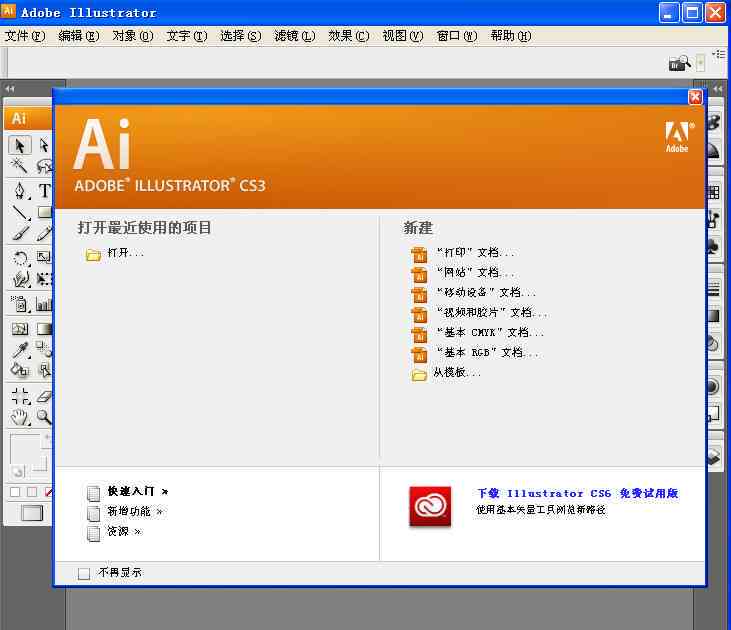Viewport: 731px width, 630px height.
Task: Open the 滤镜(L) menu
Action: (x=295, y=36)
